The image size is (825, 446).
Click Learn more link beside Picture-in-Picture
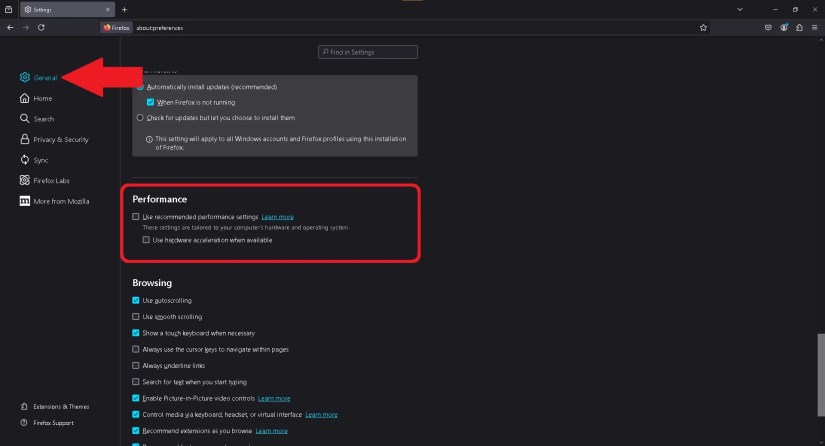pos(274,398)
